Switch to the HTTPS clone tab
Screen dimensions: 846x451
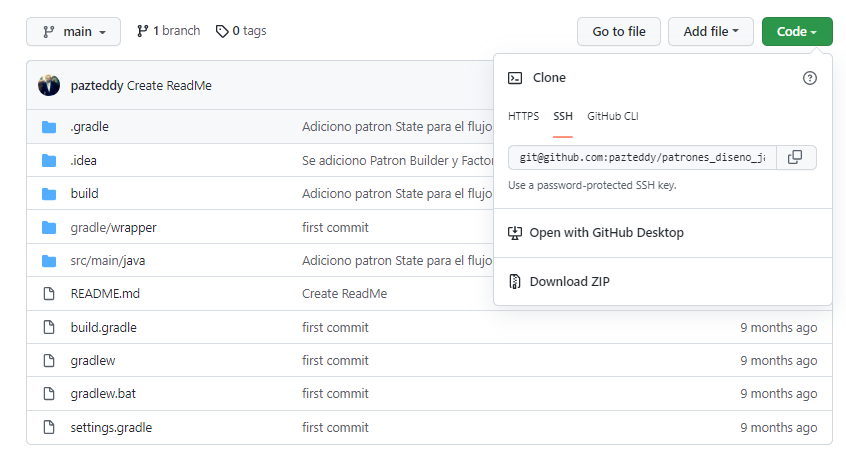523,116
